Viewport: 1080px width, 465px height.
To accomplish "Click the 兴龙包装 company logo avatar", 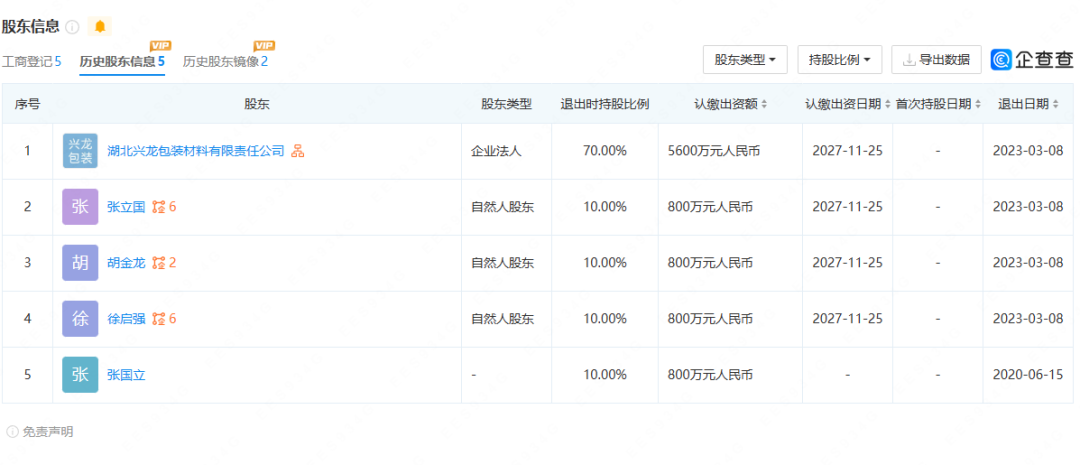I will pyautogui.click(x=80, y=151).
